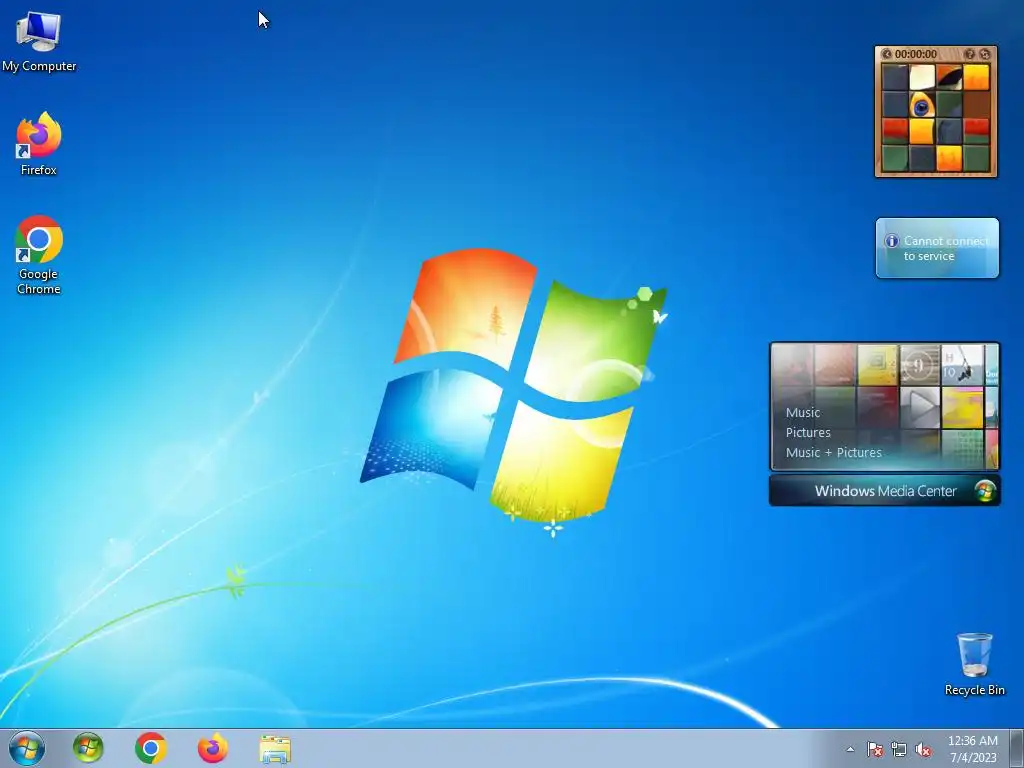
Task: Click the play arrow tile in the Media Center gadget
Action: click(920, 406)
